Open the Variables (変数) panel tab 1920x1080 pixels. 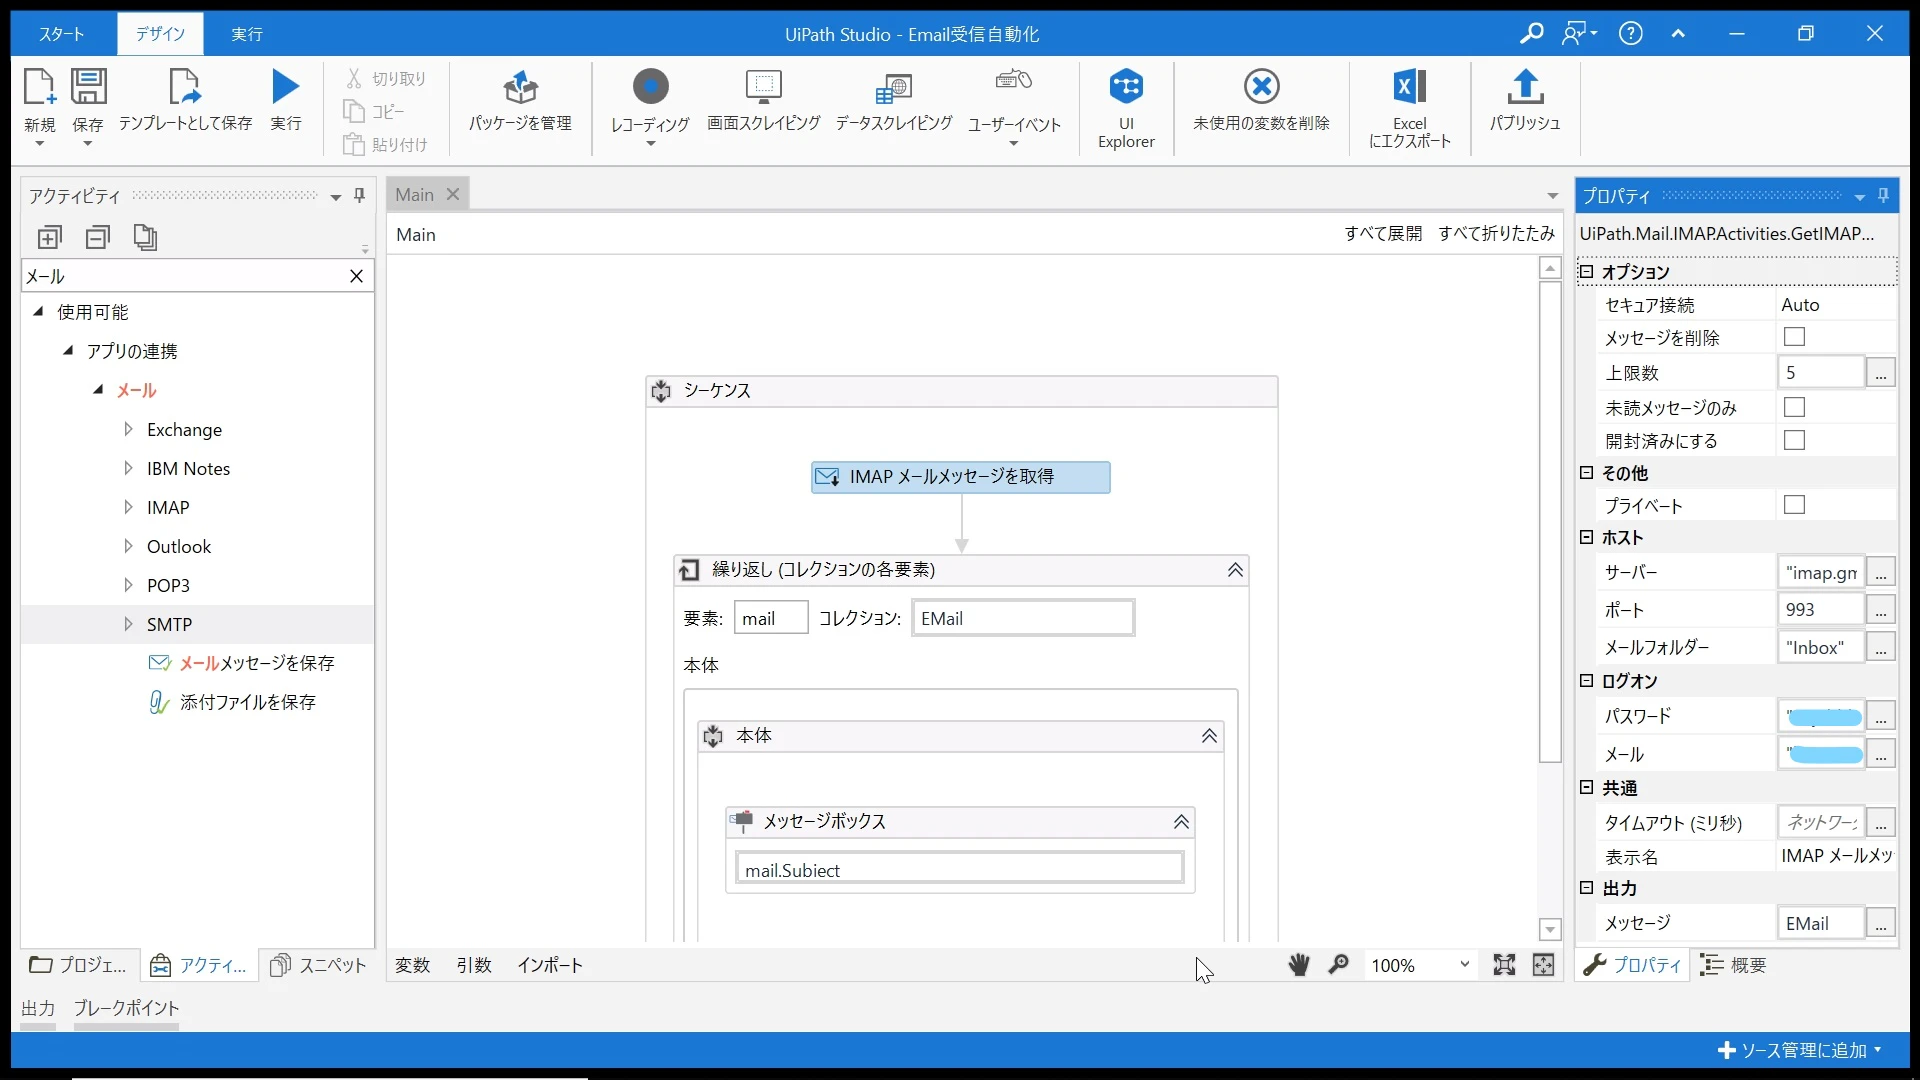tap(412, 965)
